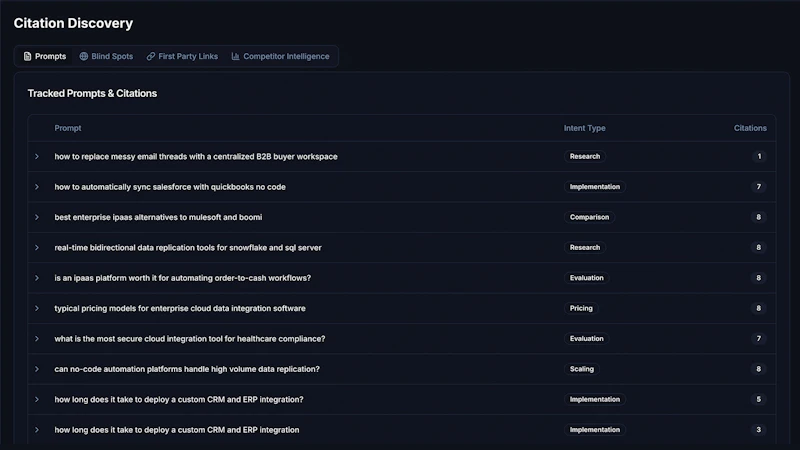
Task: Click citation count 3 badge
Action: tap(759, 430)
